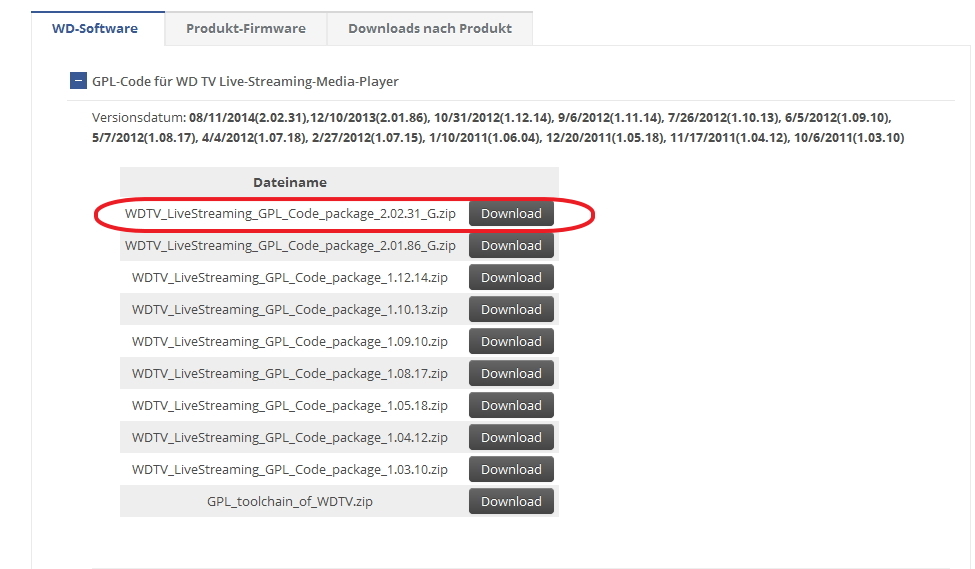Open the Downloads nach Produkt tab
Image resolution: width=975 pixels, height=569 pixels.
coord(430,29)
